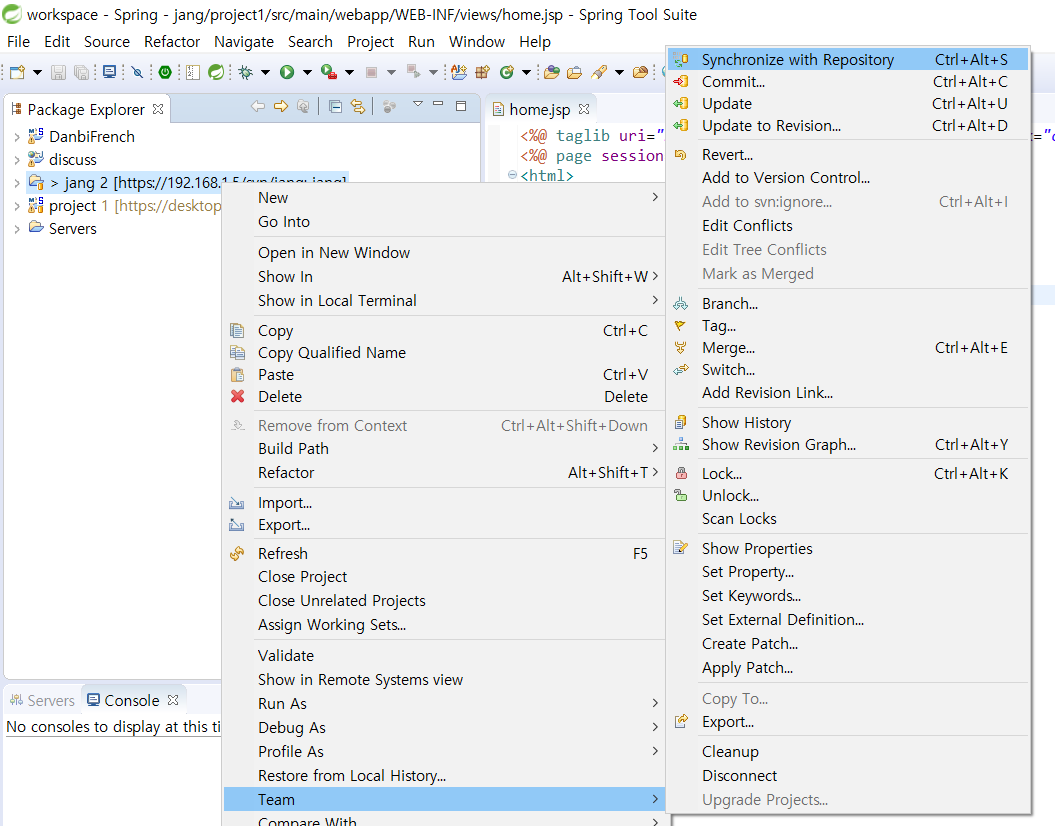Viewport: 1055px width, 826px height.
Task: Choose Update to Revision...
Action: coord(848,126)
